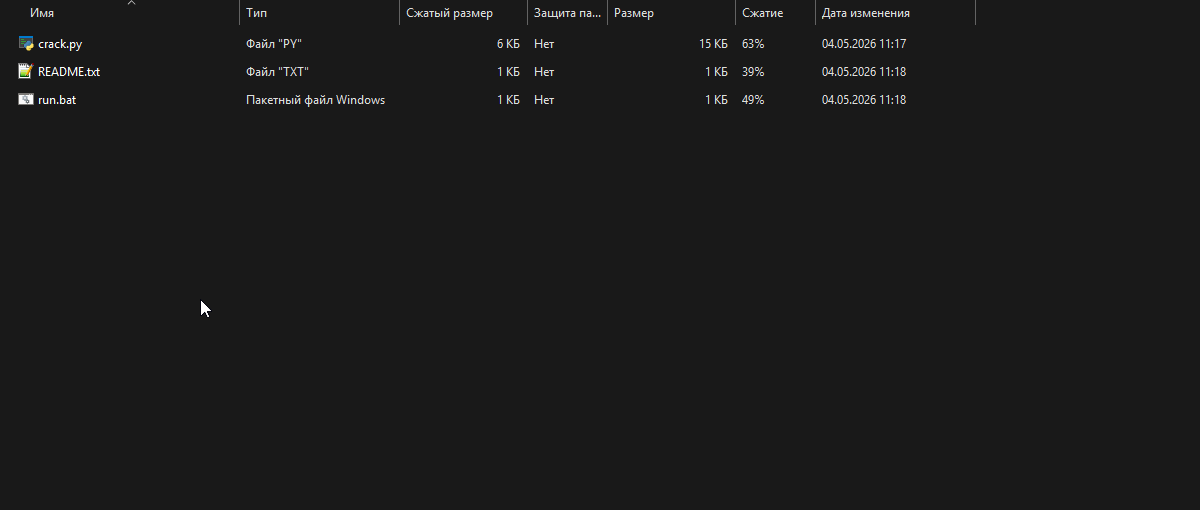Click the Файл "TXT" type cell
Viewport: 1200px width, 510px height.
(x=277, y=72)
